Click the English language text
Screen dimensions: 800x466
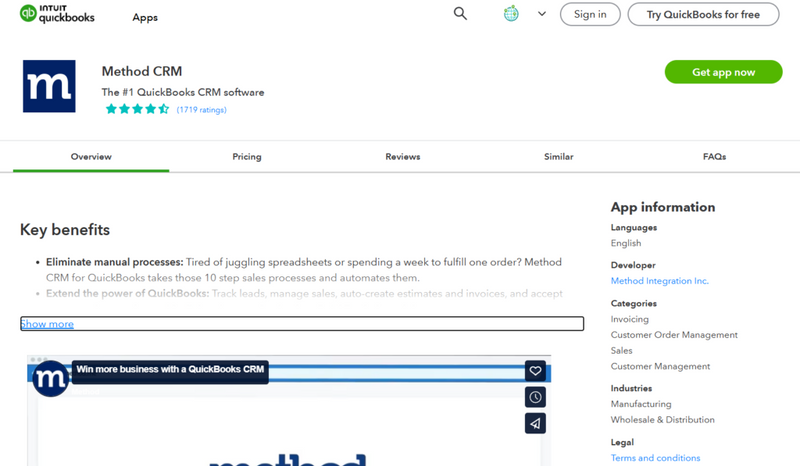[x=626, y=243]
